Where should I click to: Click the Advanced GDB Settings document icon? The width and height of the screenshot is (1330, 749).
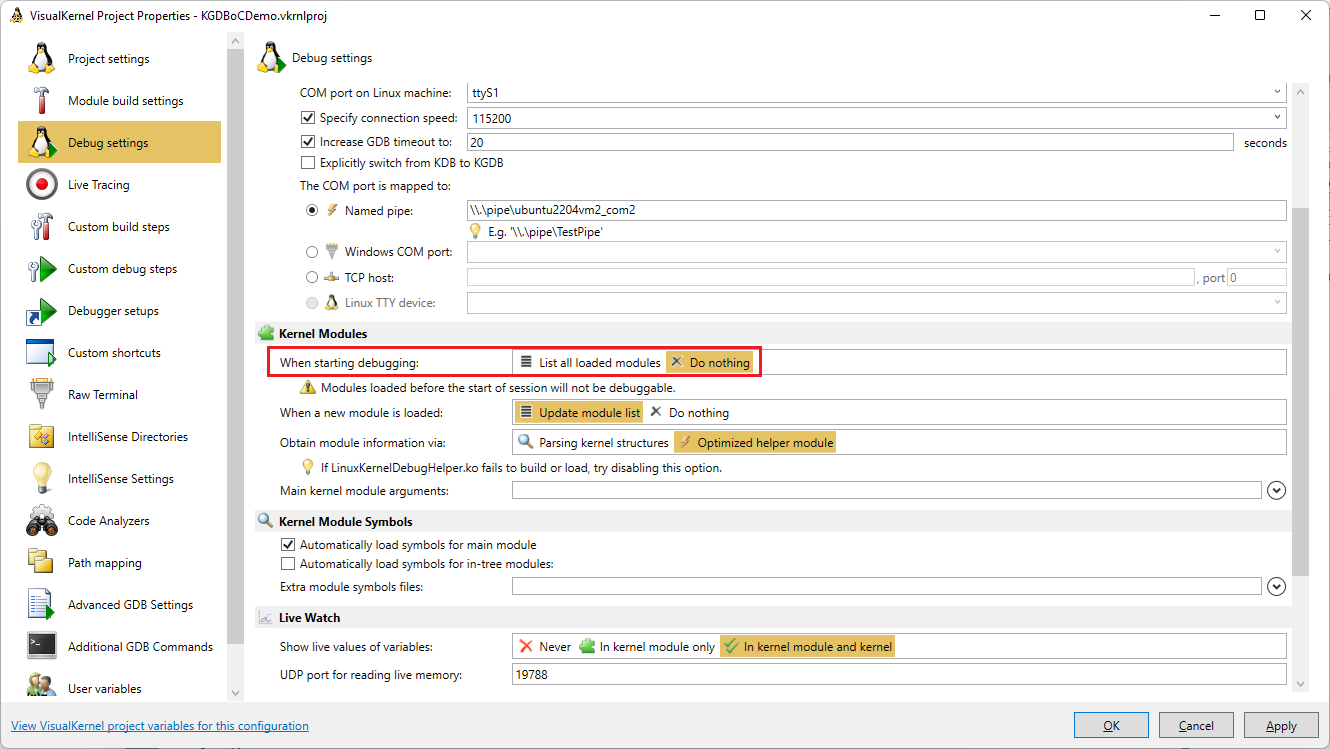[x=41, y=605]
